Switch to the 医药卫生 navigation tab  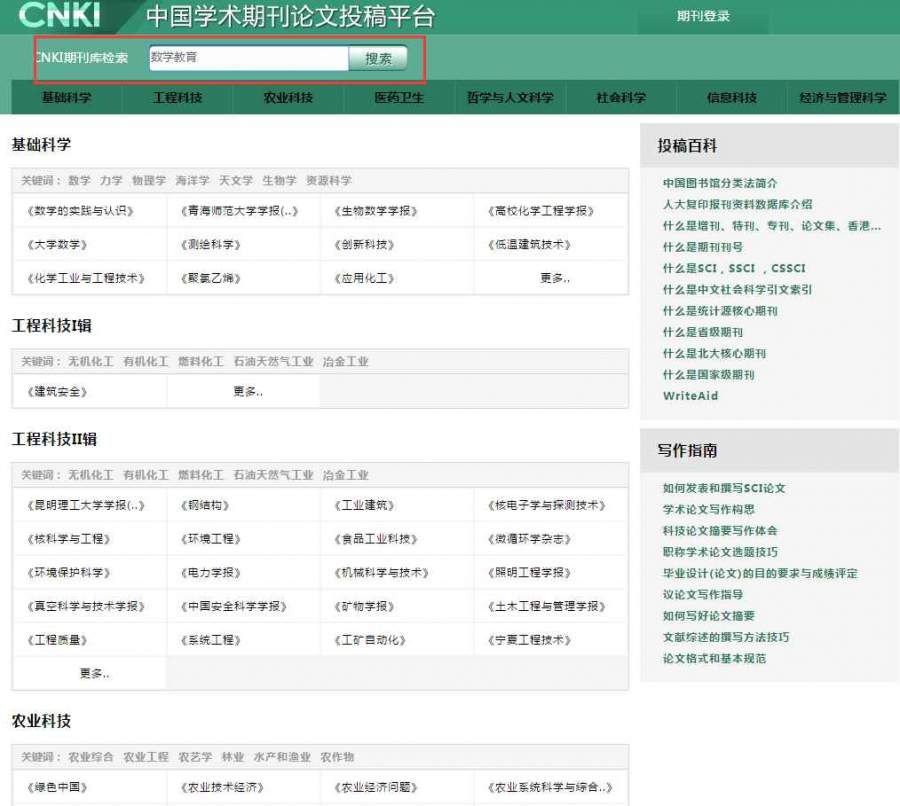coord(399,98)
